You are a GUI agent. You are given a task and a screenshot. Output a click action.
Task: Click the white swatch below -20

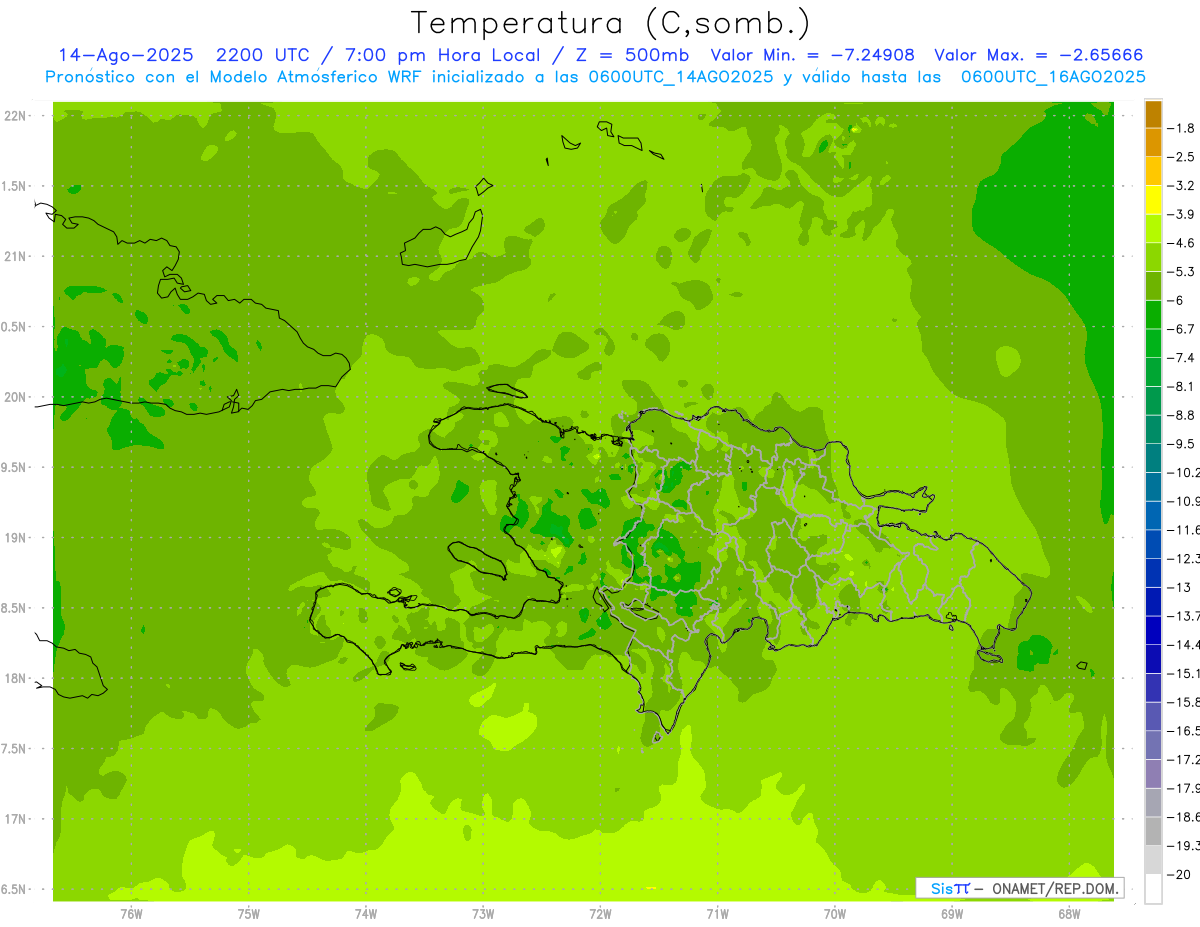point(1153,888)
